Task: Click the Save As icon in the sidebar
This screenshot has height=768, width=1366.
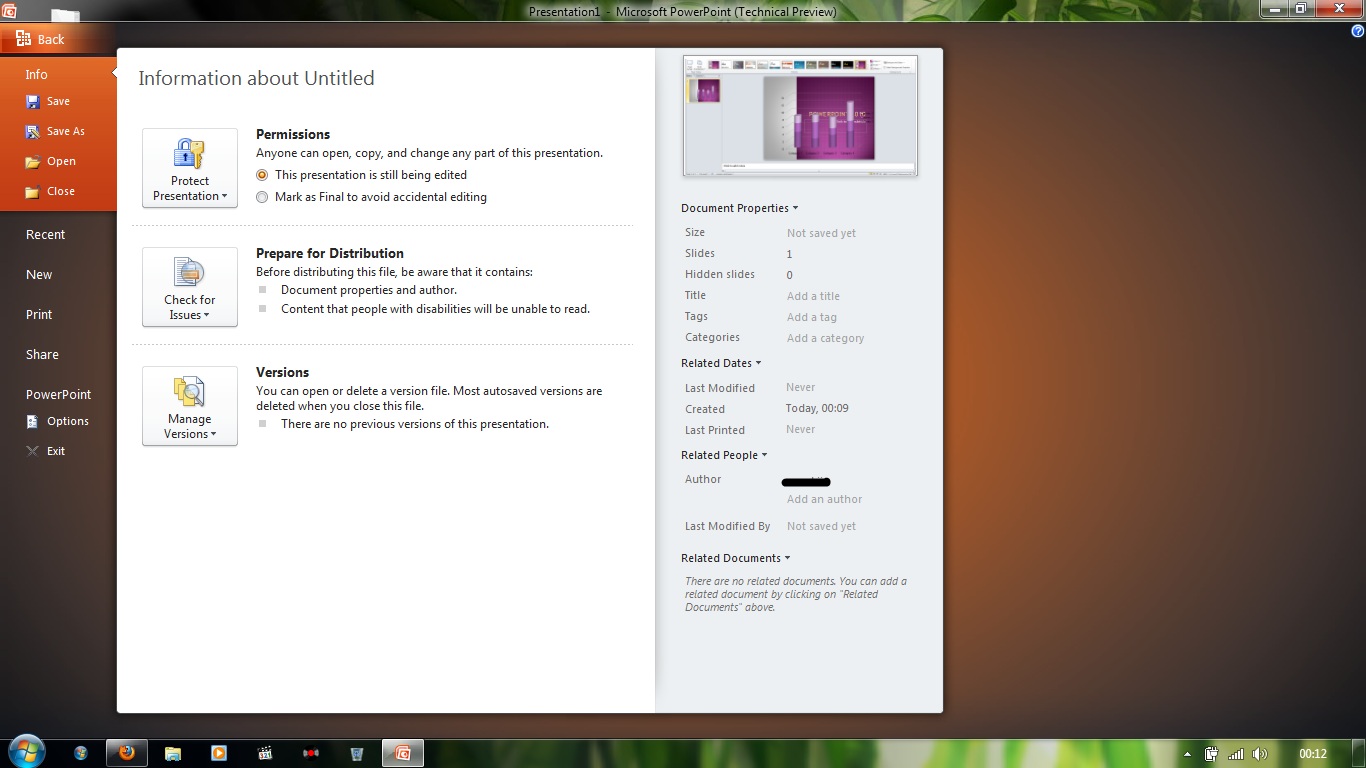Action: click(33, 131)
